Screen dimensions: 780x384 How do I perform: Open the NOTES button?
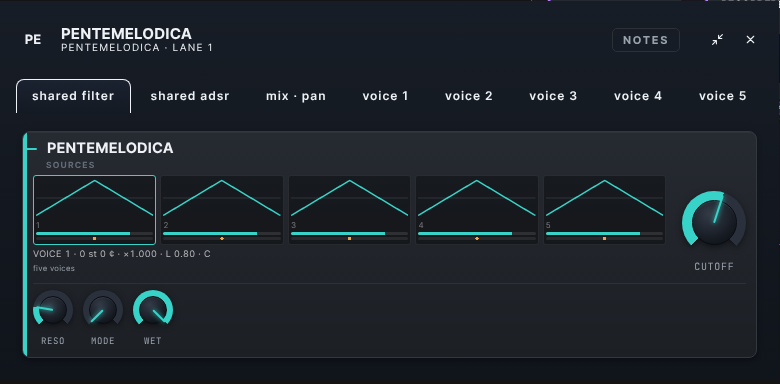[x=646, y=40]
